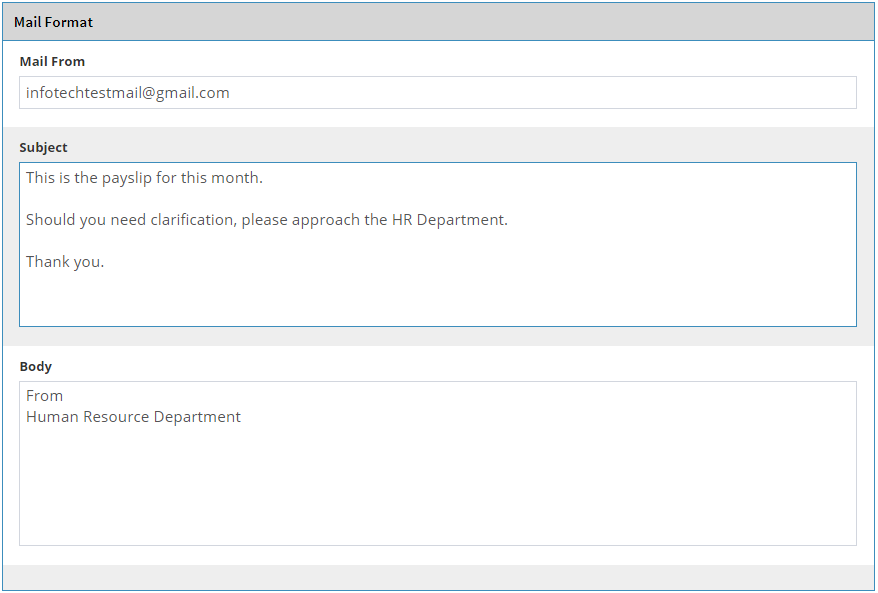This screenshot has width=878, height=593.
Task: Click the gray footer strip below Body
Action: [x=438, y=577]
